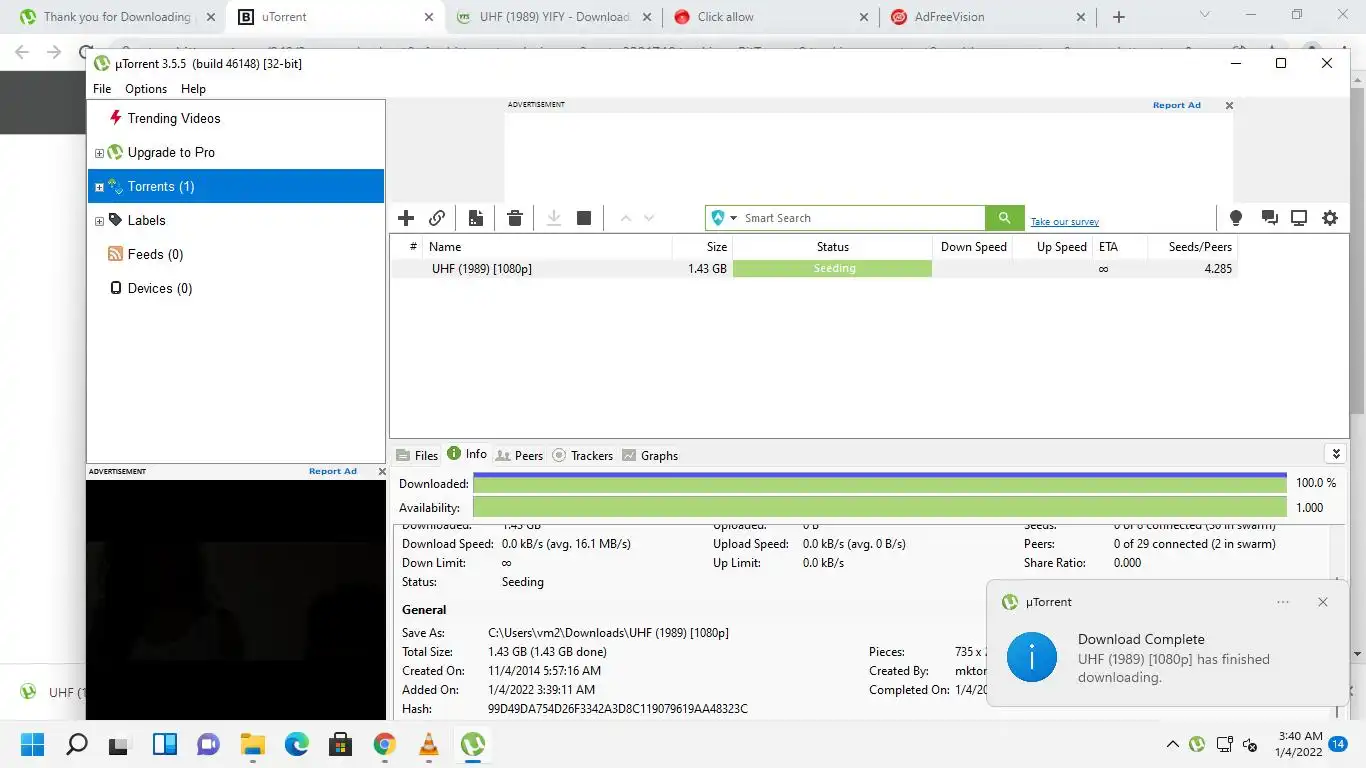Screen dimensions: 1366x768
Task: Expand the Labels tree node
Action: 99,221
